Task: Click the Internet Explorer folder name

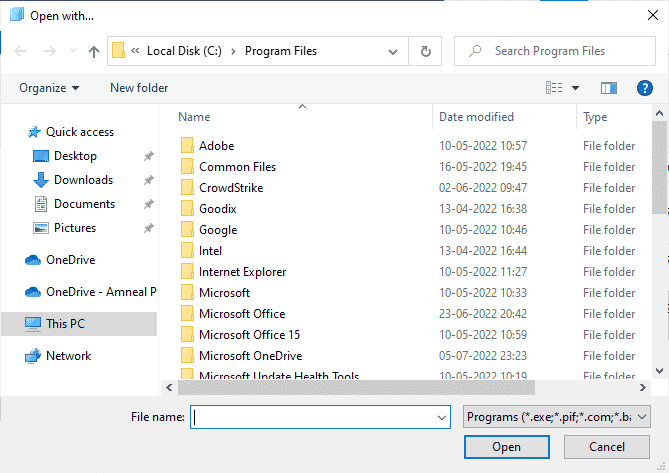Action: pyautogui.click(x=242, y=272)
